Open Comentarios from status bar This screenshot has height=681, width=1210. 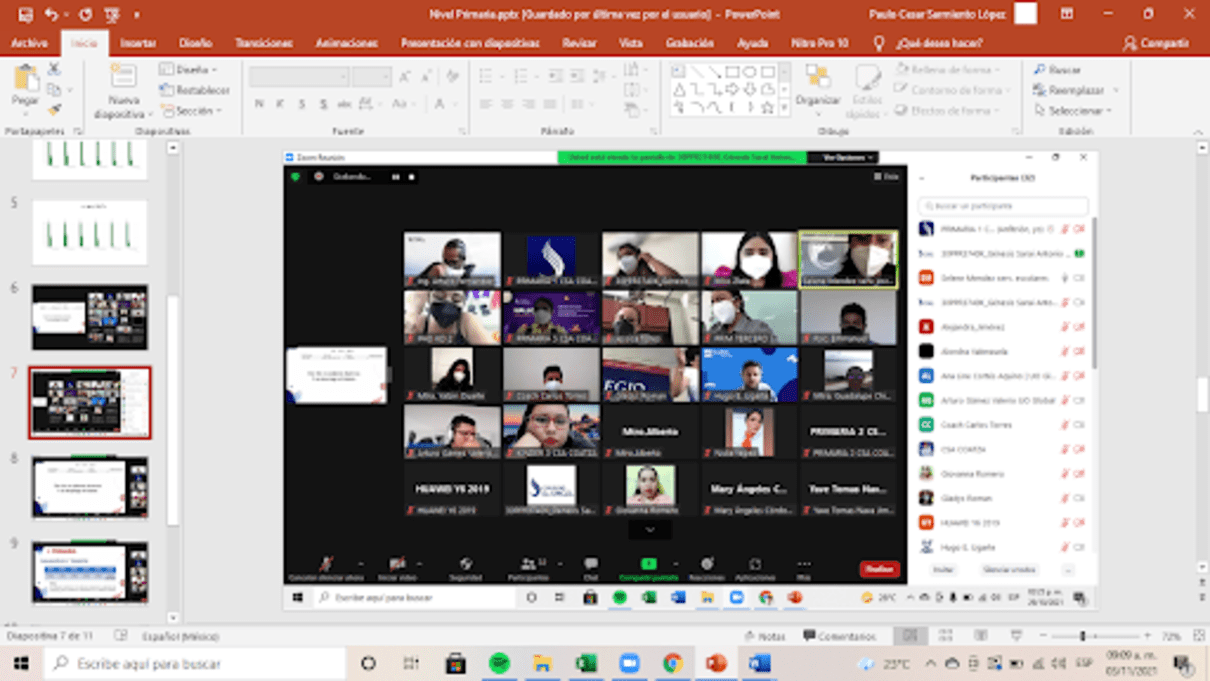pos(840,636)
